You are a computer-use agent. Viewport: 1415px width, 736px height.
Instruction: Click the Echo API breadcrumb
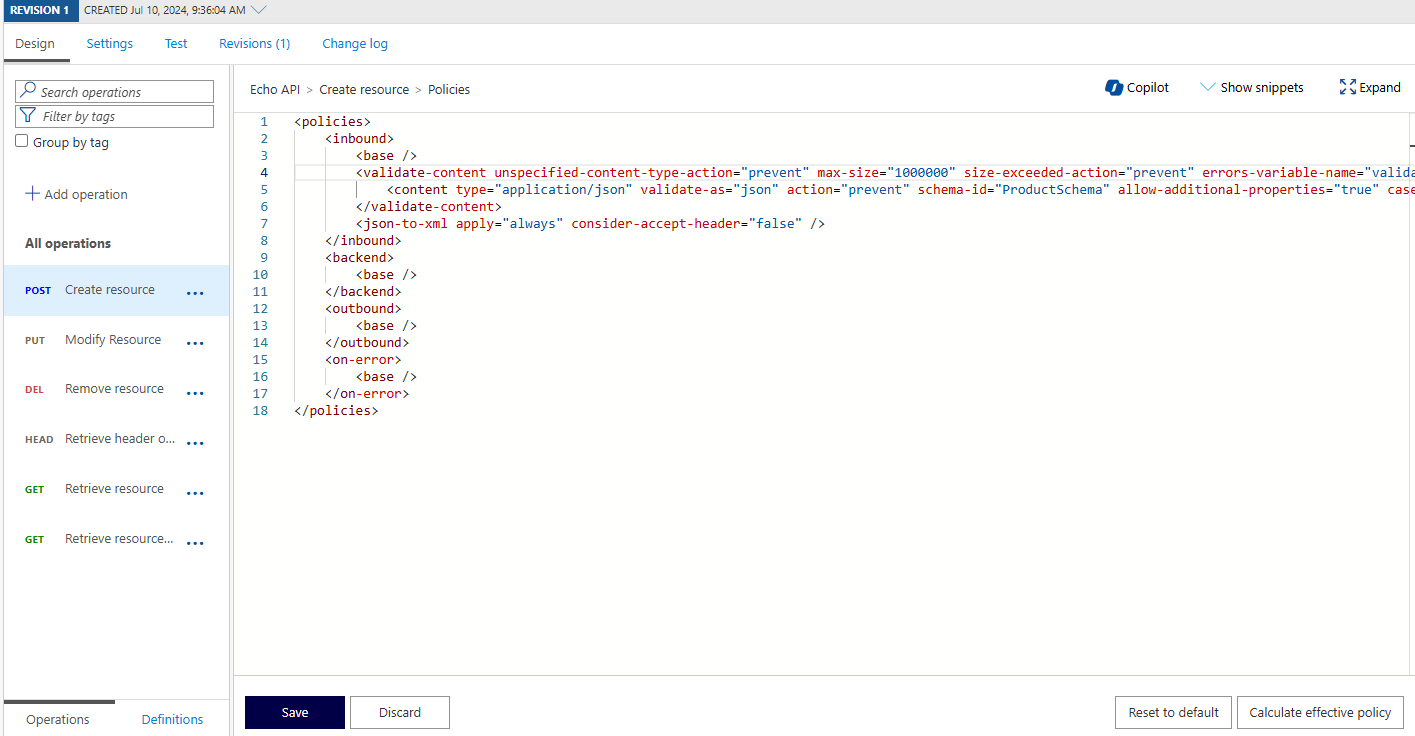[x=275, y=89]
